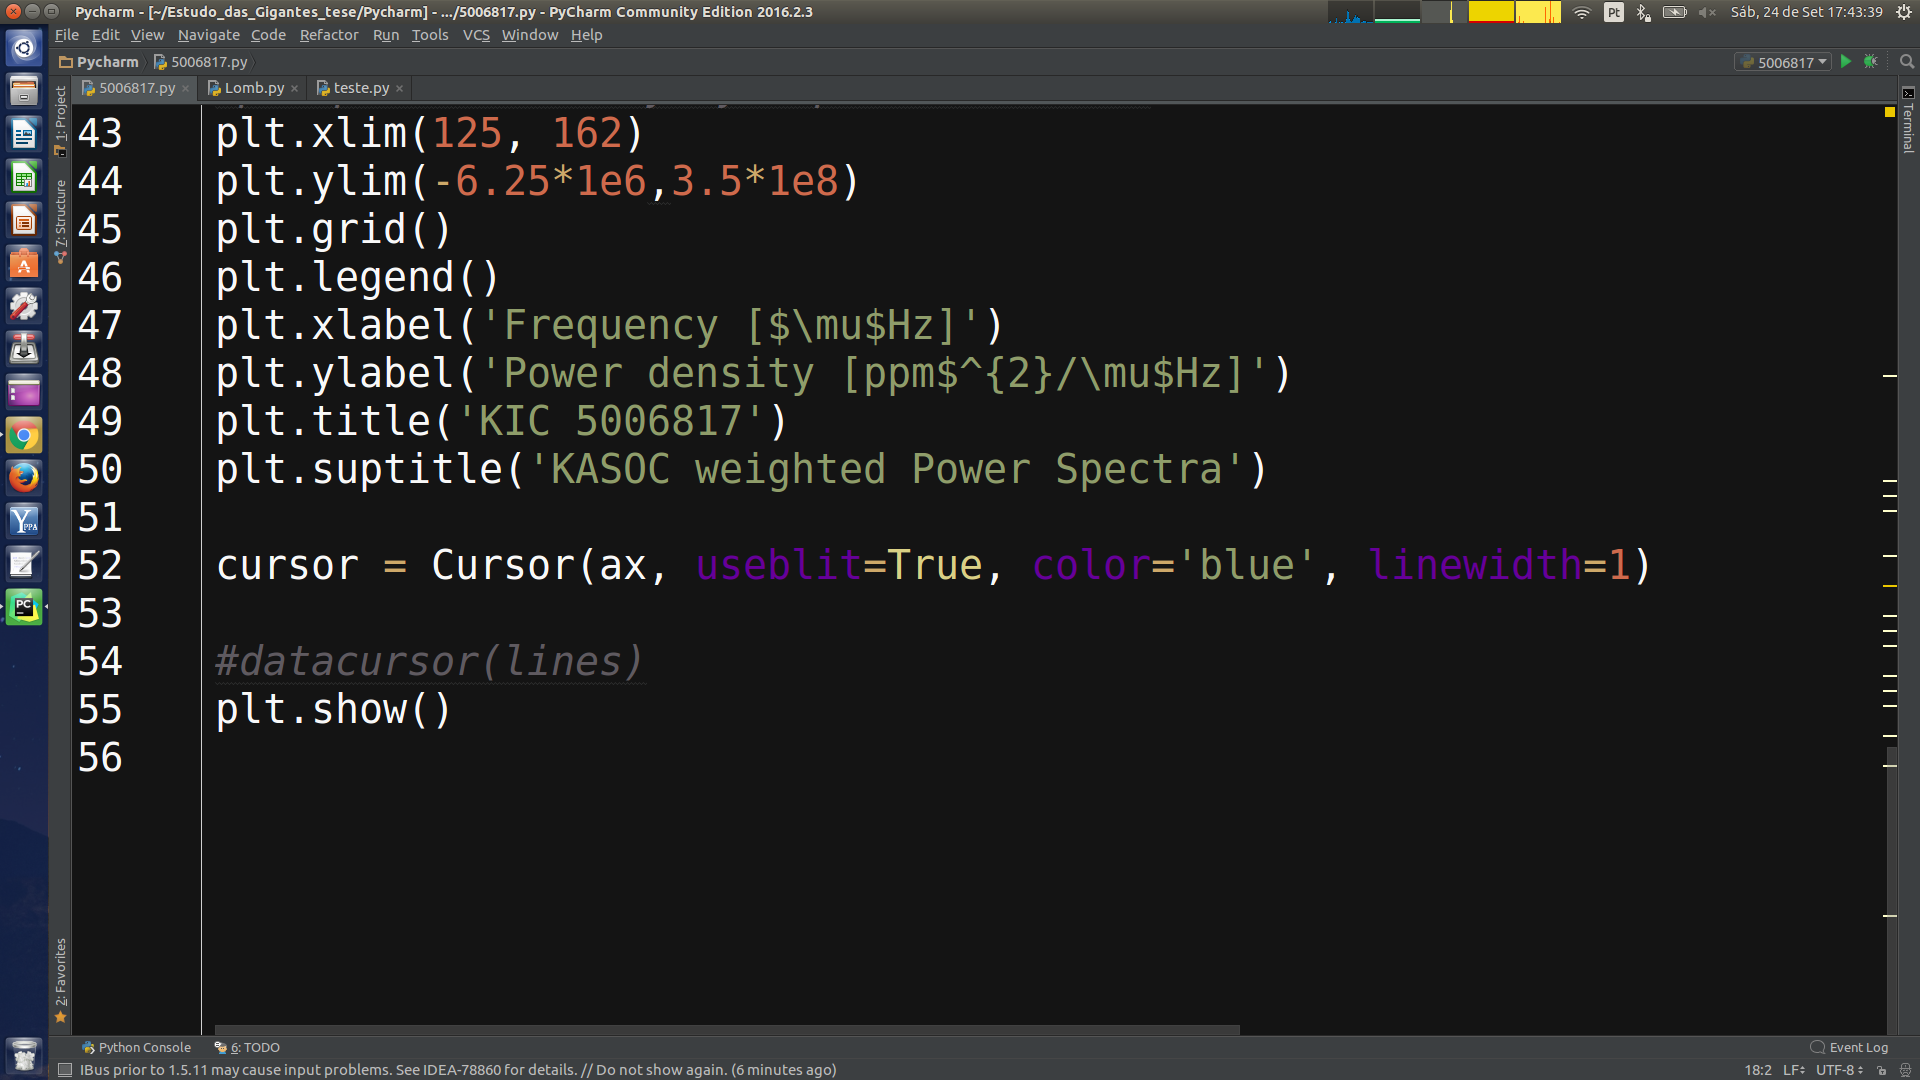This screenshot has width=1920, height=1080.
Task: Click the Pycharm breadcrumb folder
Action: [99, 62]
